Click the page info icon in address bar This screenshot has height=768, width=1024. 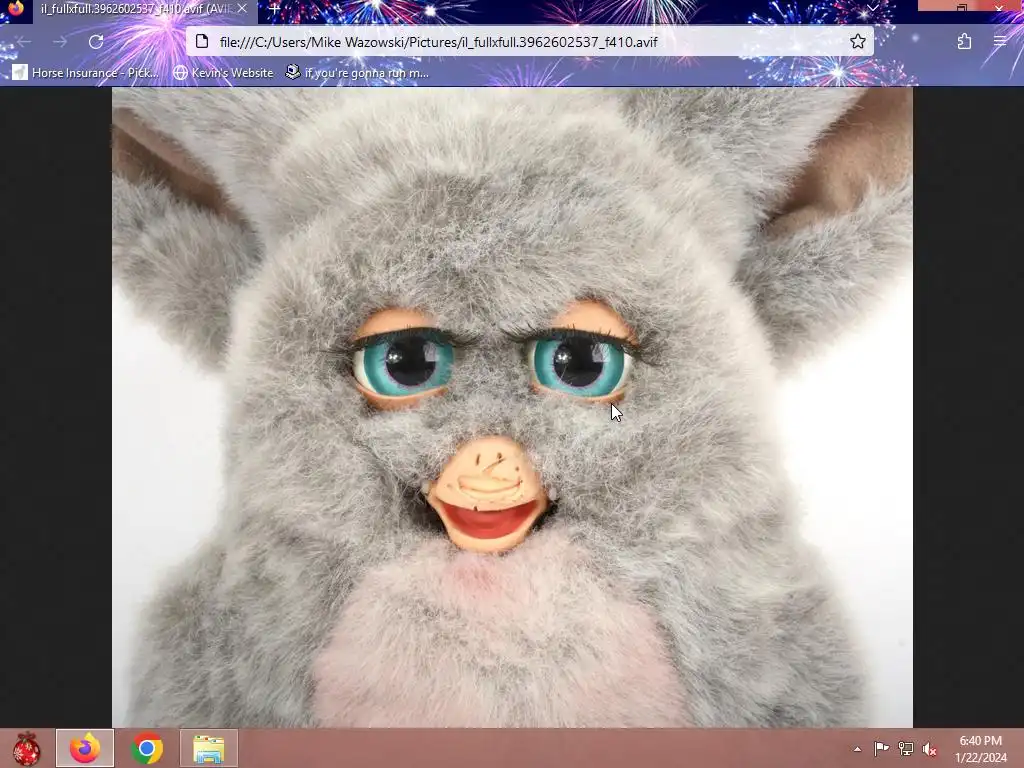pyautogui.click(x=202, y=42)
